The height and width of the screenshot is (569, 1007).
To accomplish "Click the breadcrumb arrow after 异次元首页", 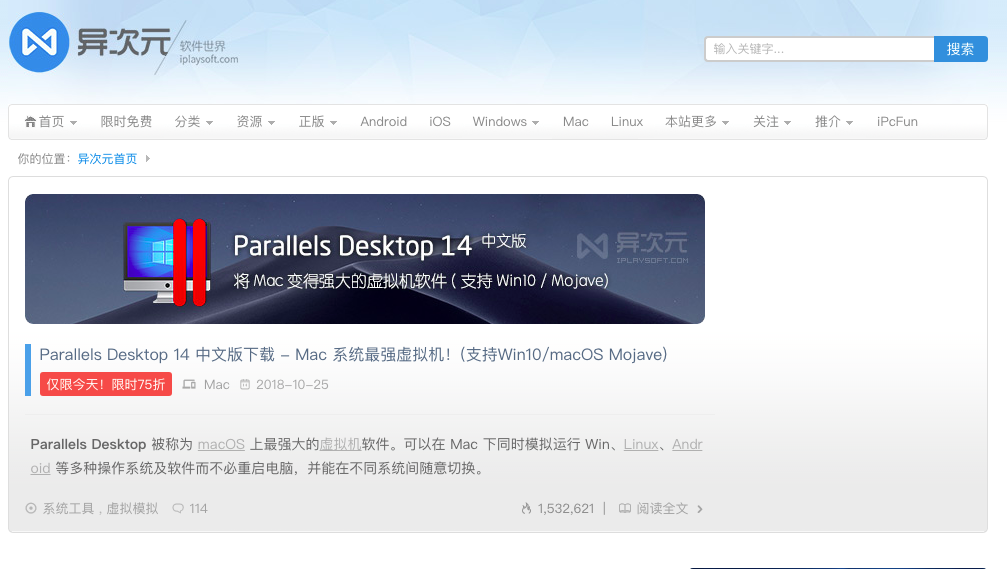I will click(x=148, y=158).
